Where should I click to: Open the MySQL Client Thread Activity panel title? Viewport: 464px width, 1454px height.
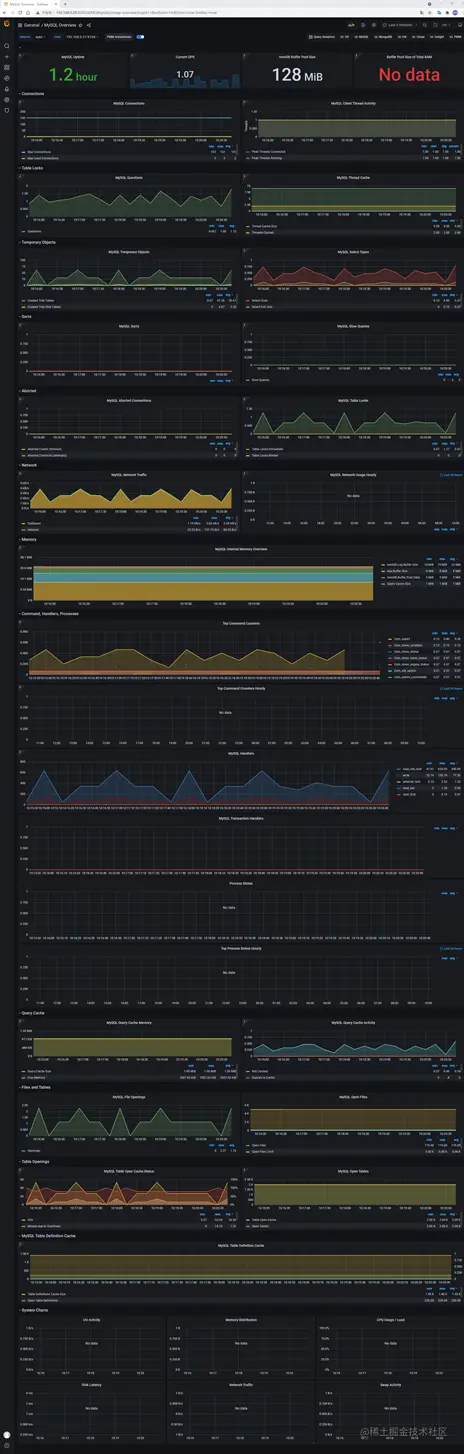(353, 103)
